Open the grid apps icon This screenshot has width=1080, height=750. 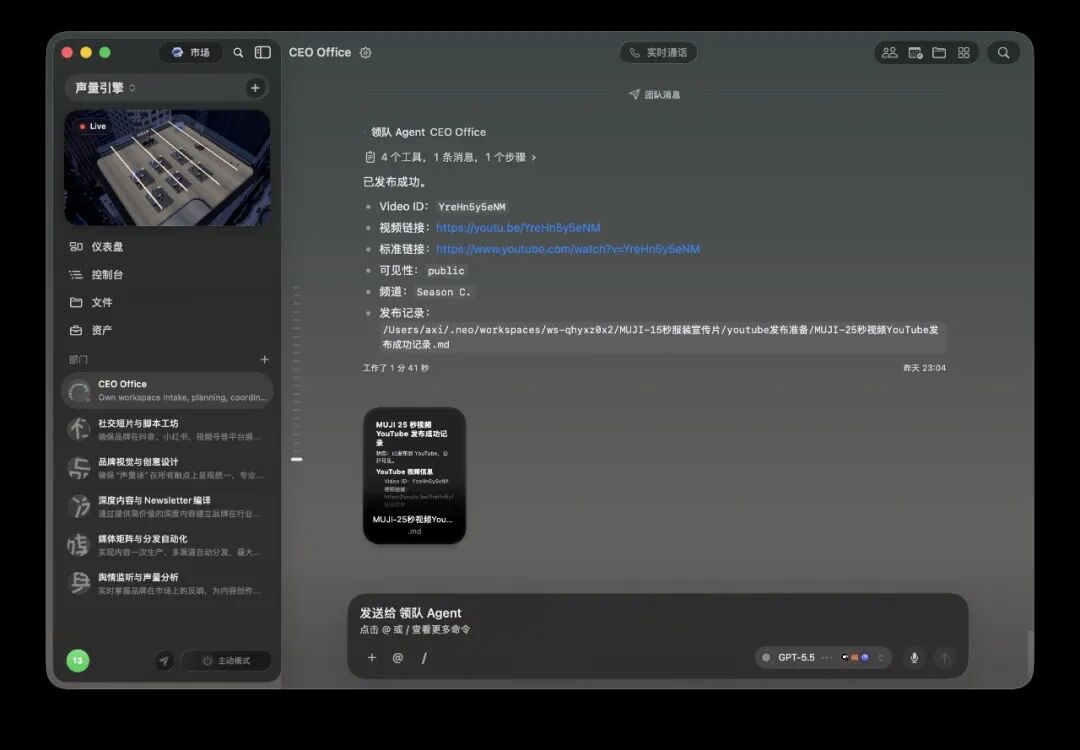pos(964,52)
